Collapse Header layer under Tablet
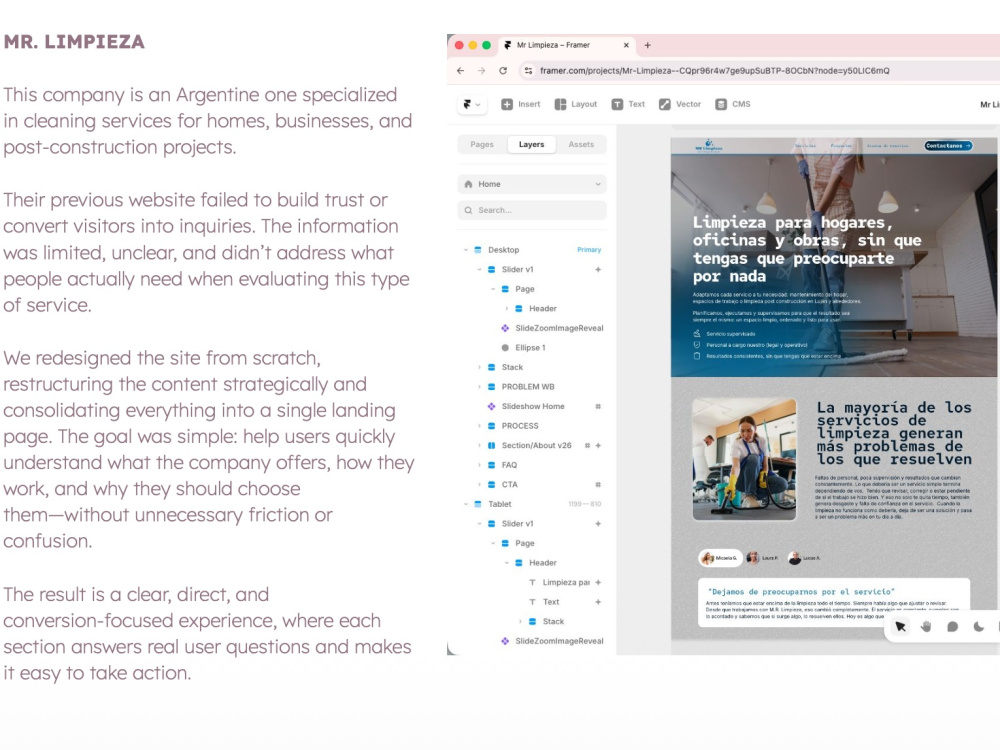1000x750 pixels. (x=507, y=563)
